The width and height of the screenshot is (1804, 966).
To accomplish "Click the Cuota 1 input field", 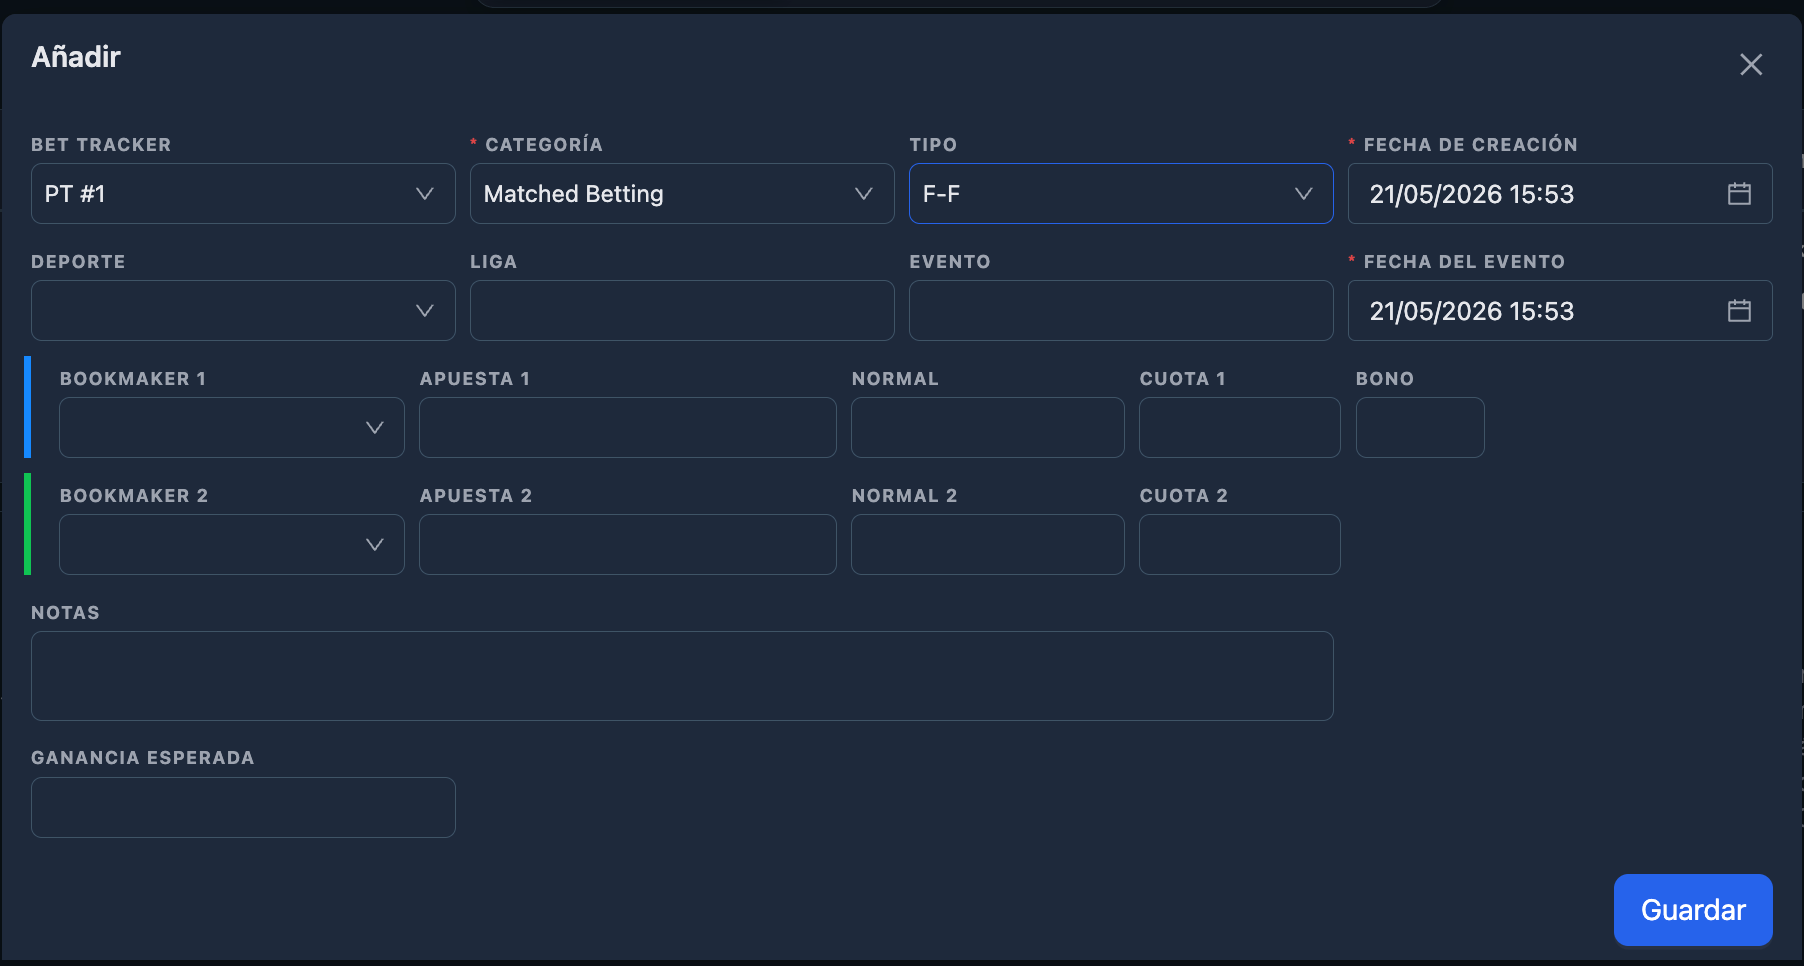I will pyautogui.click(x=1240, y=428).
